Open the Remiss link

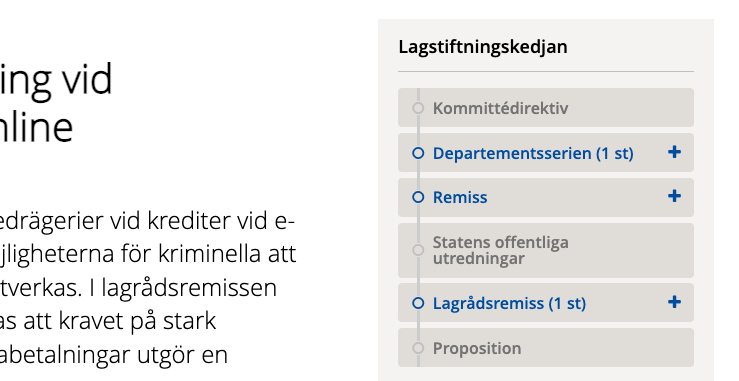point(460,197)
